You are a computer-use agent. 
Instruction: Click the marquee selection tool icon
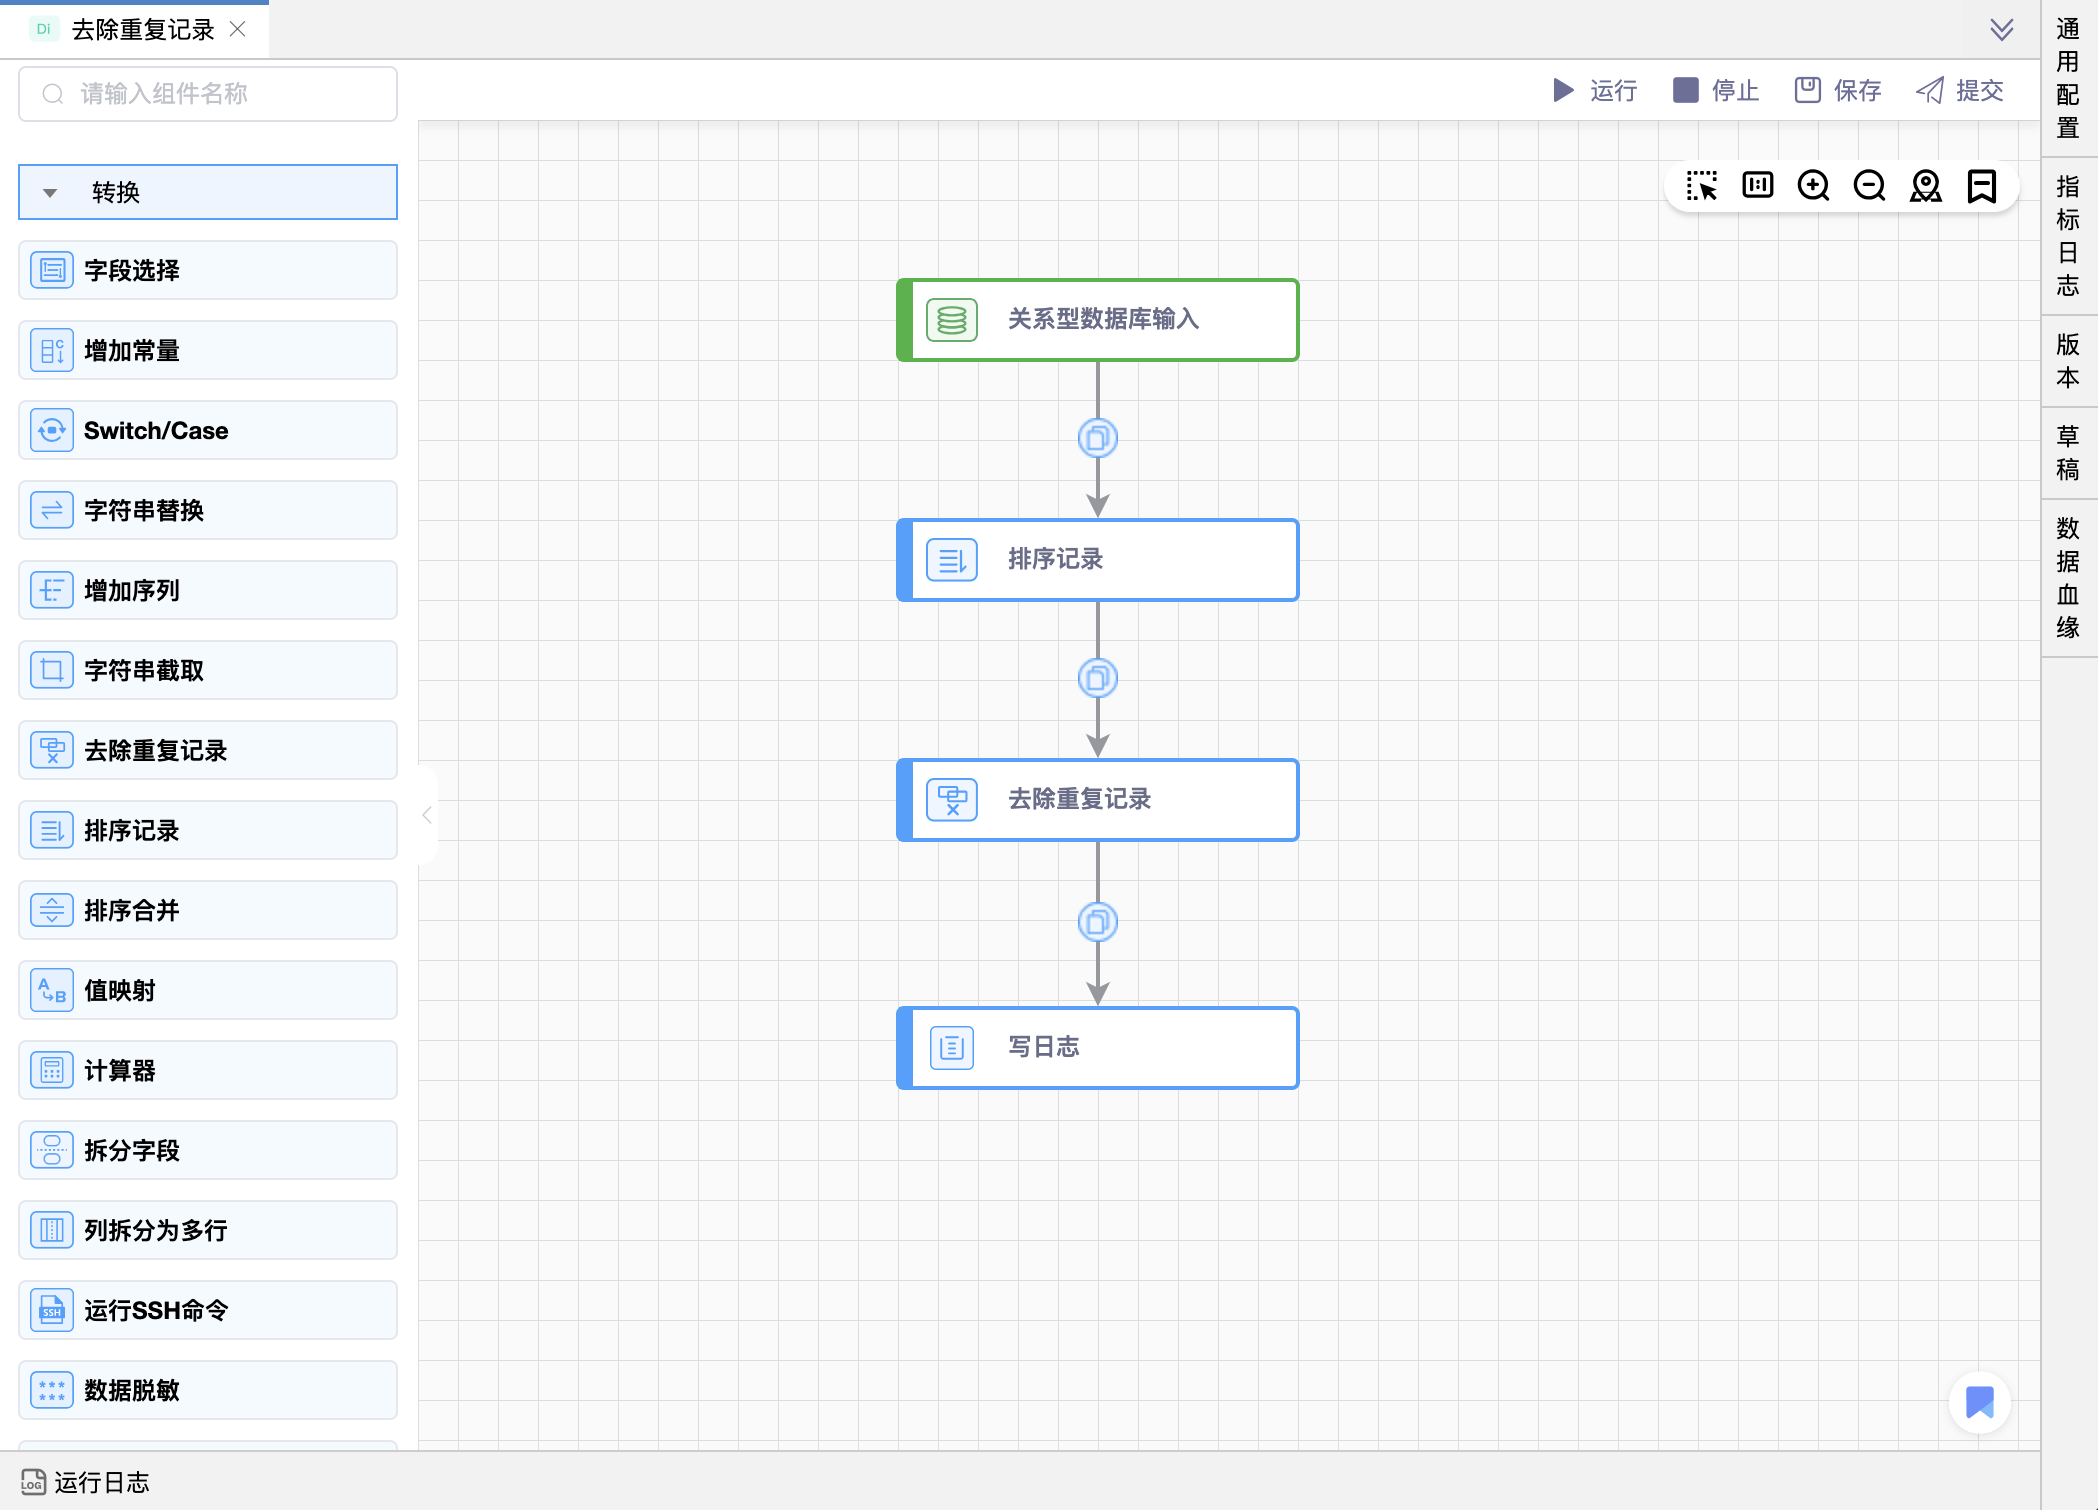coord(1701,186)
